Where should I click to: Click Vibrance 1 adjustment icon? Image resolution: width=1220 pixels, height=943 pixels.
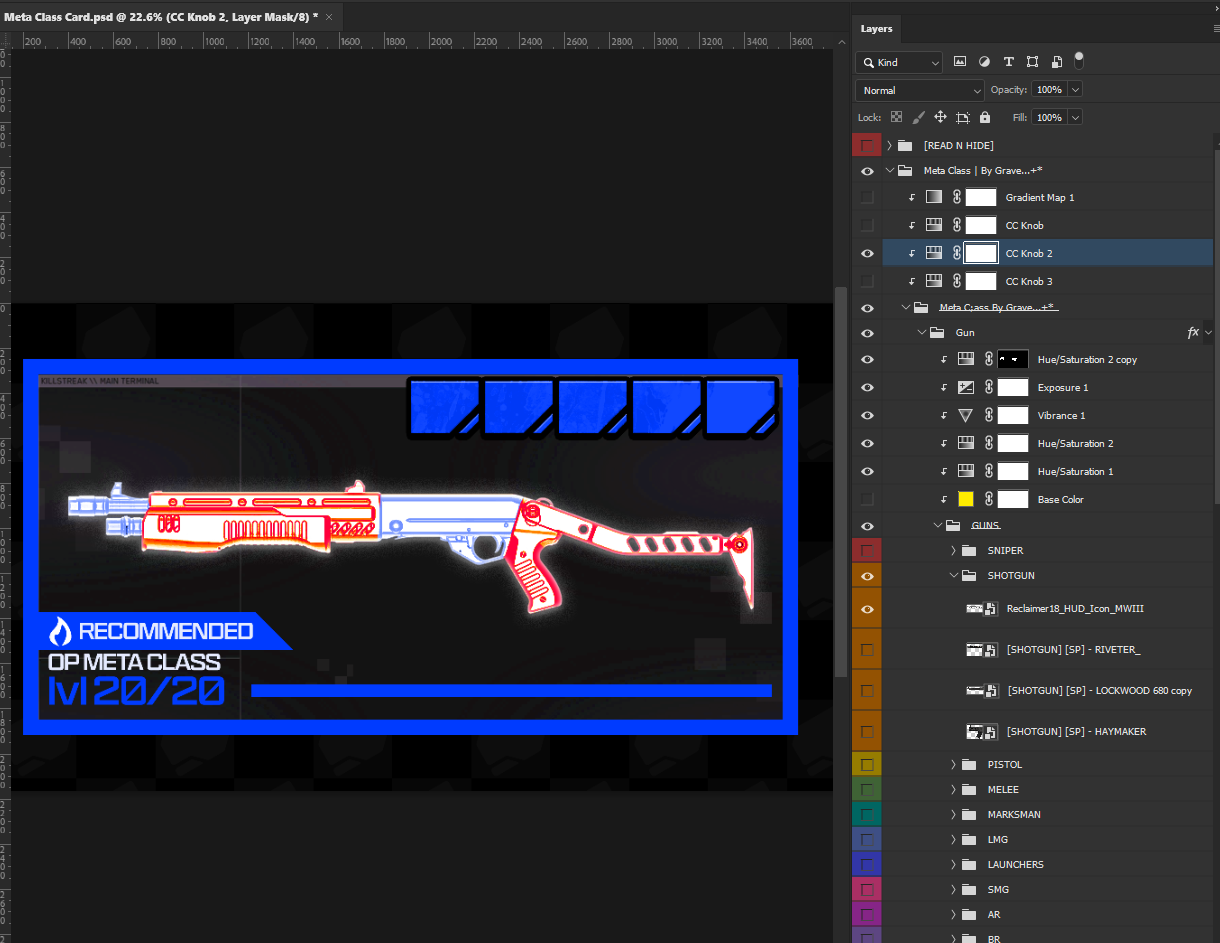coord(965,415)
